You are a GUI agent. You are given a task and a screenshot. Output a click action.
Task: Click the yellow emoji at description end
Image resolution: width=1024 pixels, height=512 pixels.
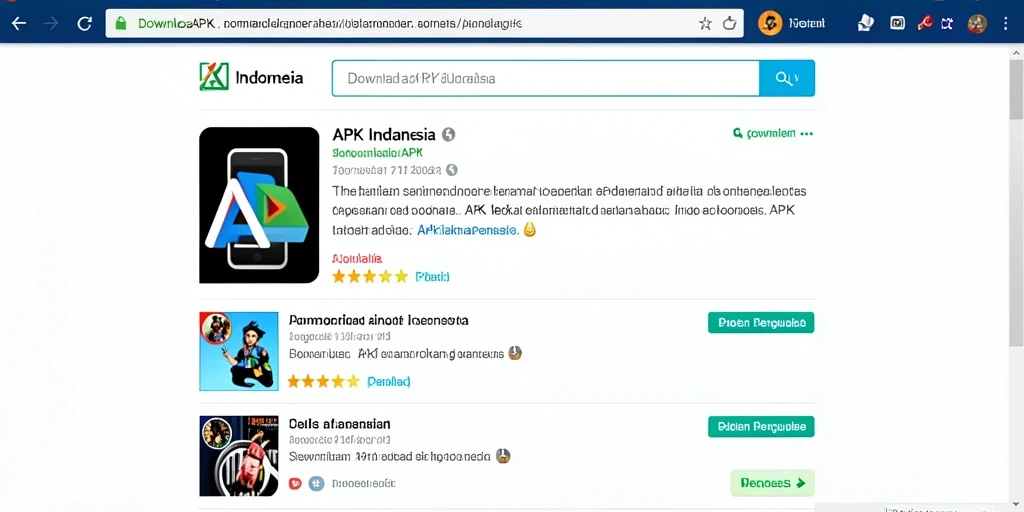coord(530,229)
